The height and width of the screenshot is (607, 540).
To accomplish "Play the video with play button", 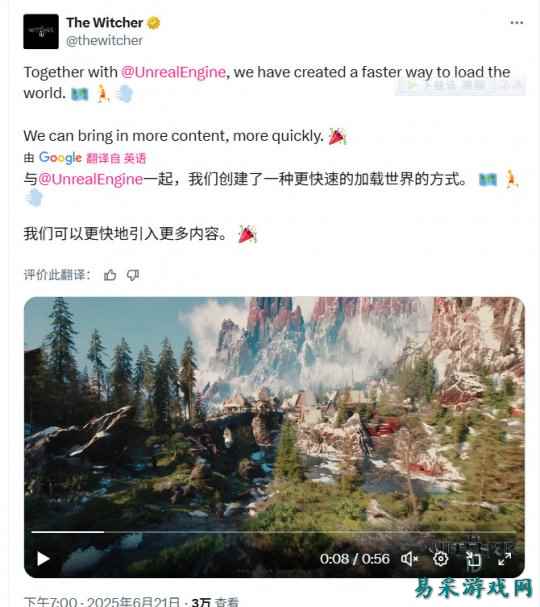I will click(x=43, y=559).
